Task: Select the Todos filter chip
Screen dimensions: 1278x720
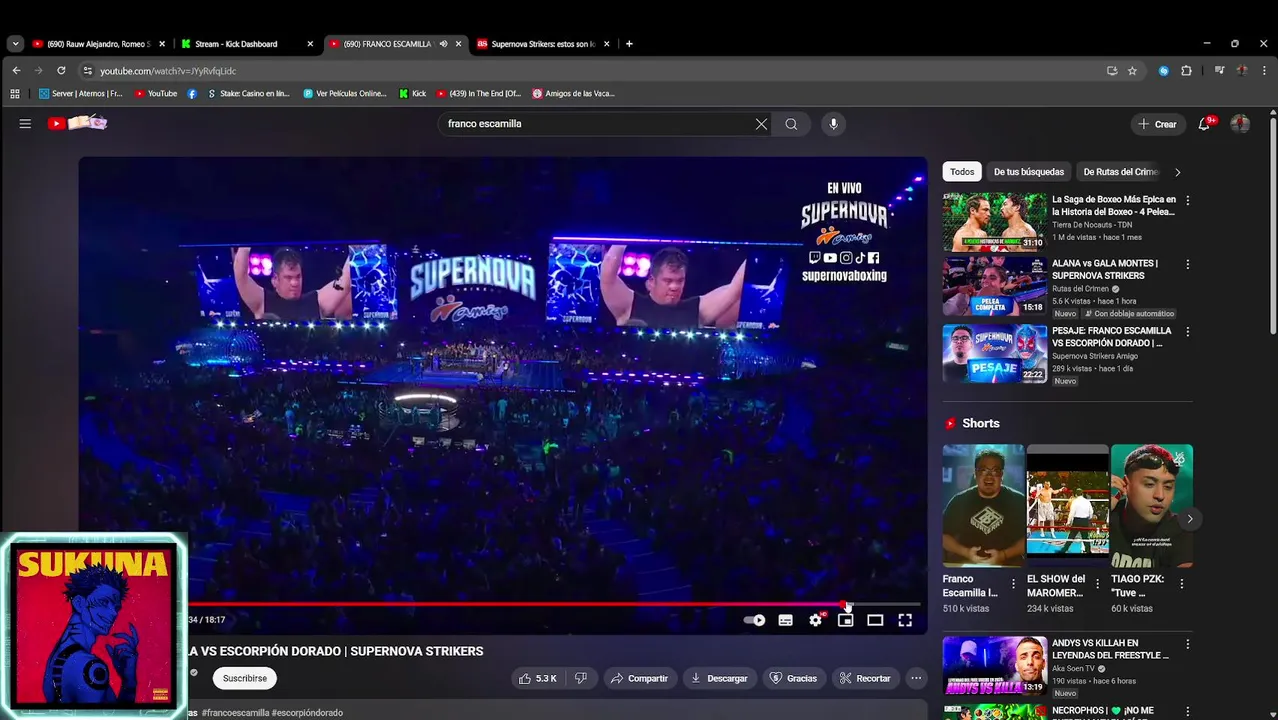Action: click(x=962, y=172)
